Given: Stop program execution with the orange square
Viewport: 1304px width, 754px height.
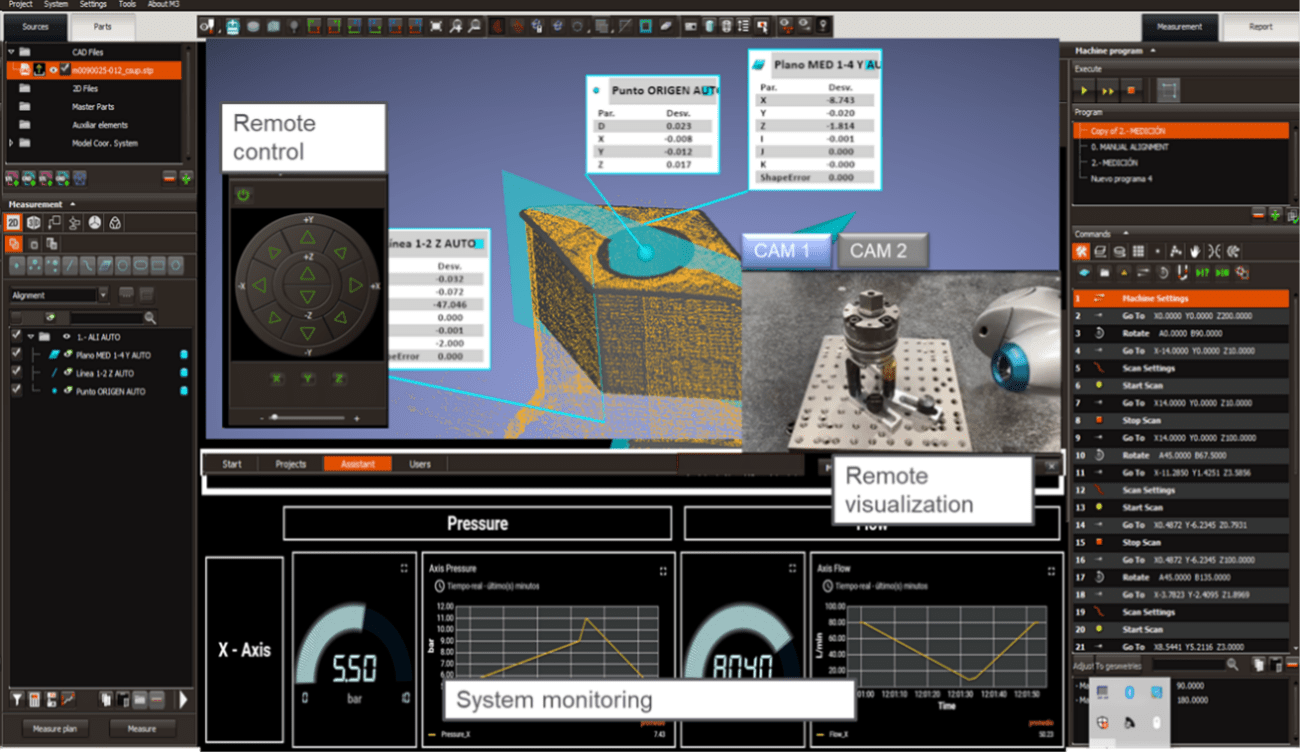Looking at the screenshot, I should tap(1132, 91).
